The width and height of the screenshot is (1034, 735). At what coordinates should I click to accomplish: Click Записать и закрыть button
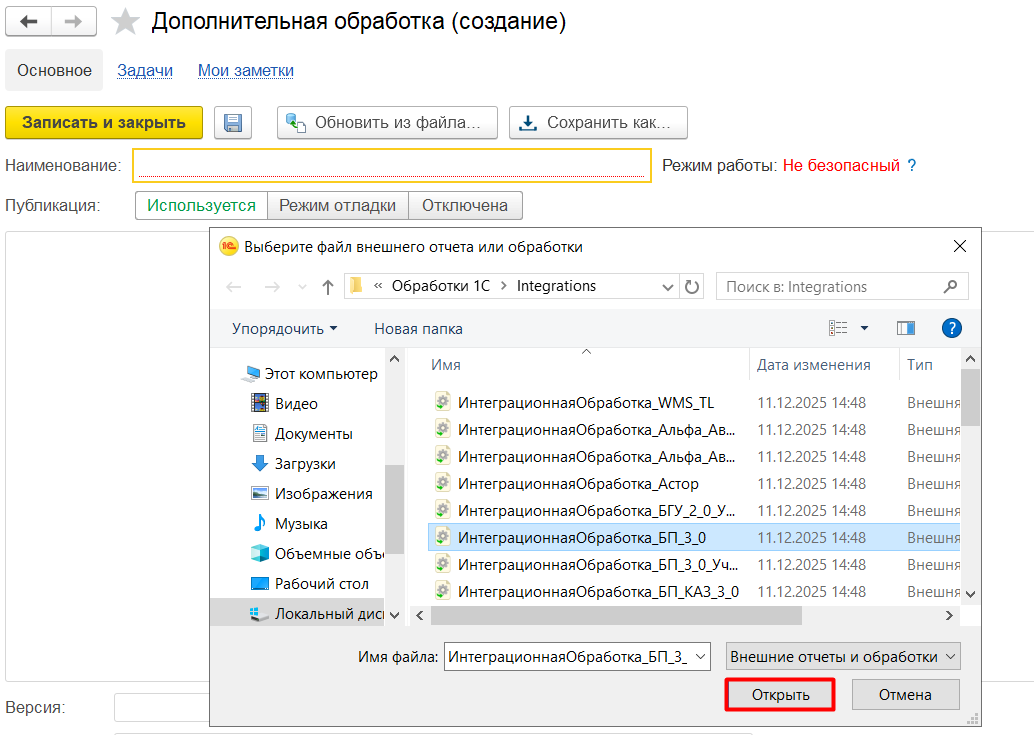coord(104,123)
